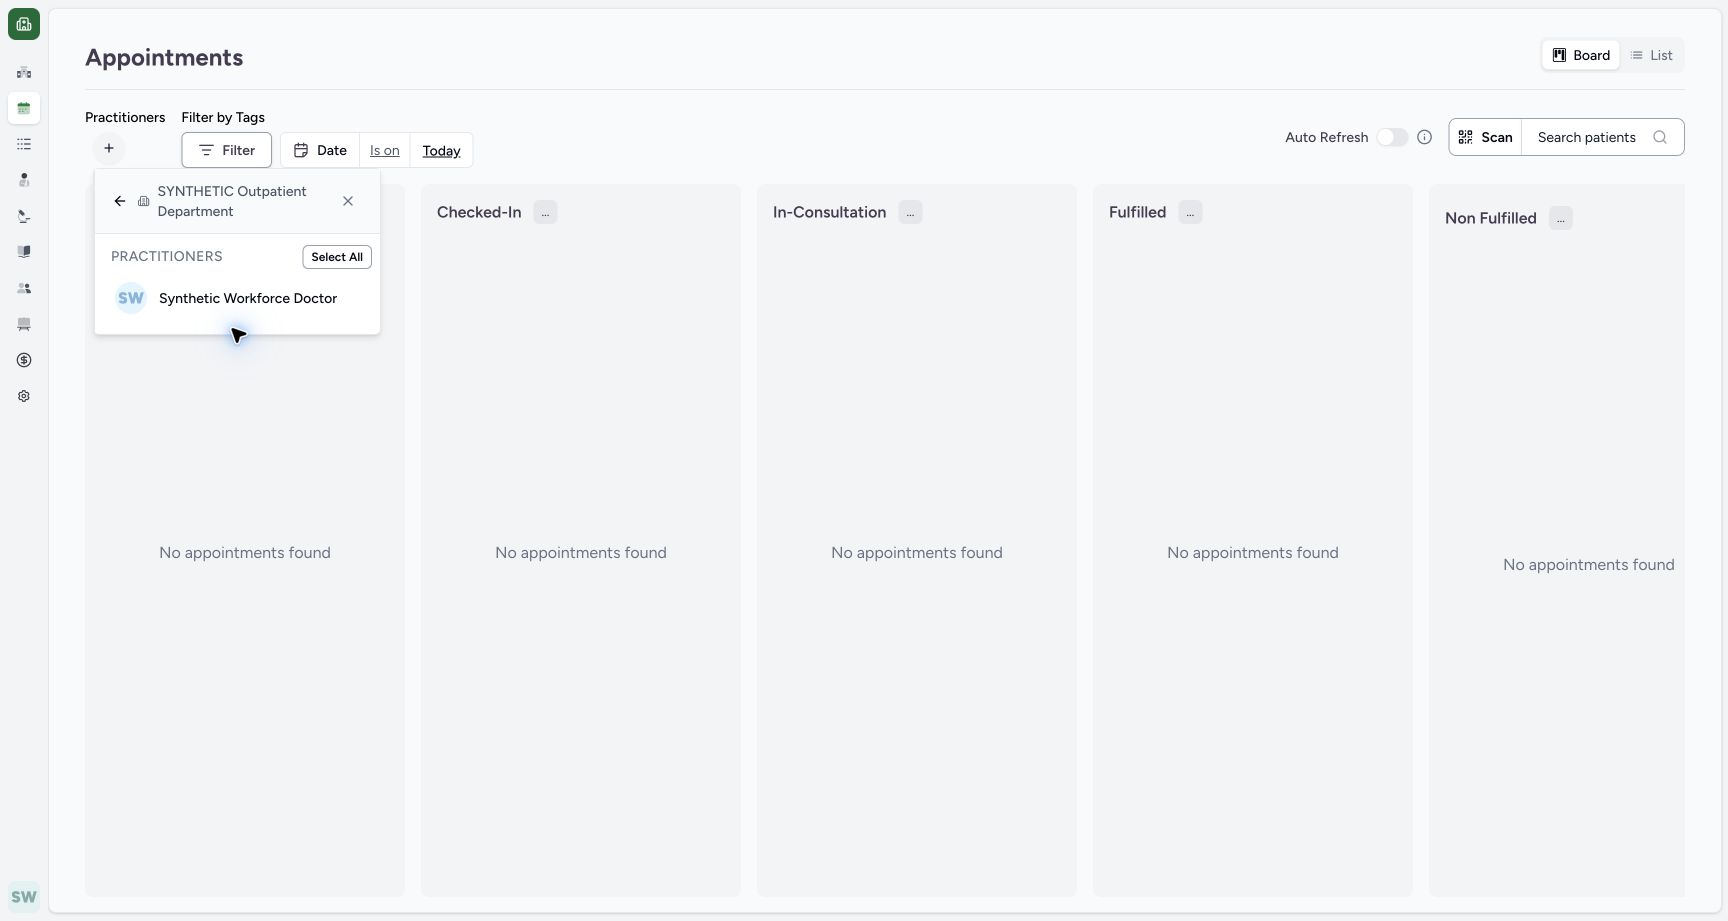
Task: Switch to List view
Action: 1652,55
